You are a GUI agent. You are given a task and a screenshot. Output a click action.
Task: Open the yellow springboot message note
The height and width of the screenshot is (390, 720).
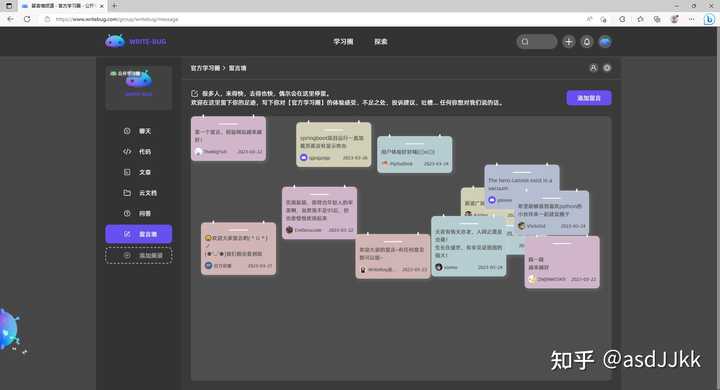click(333, 144)
